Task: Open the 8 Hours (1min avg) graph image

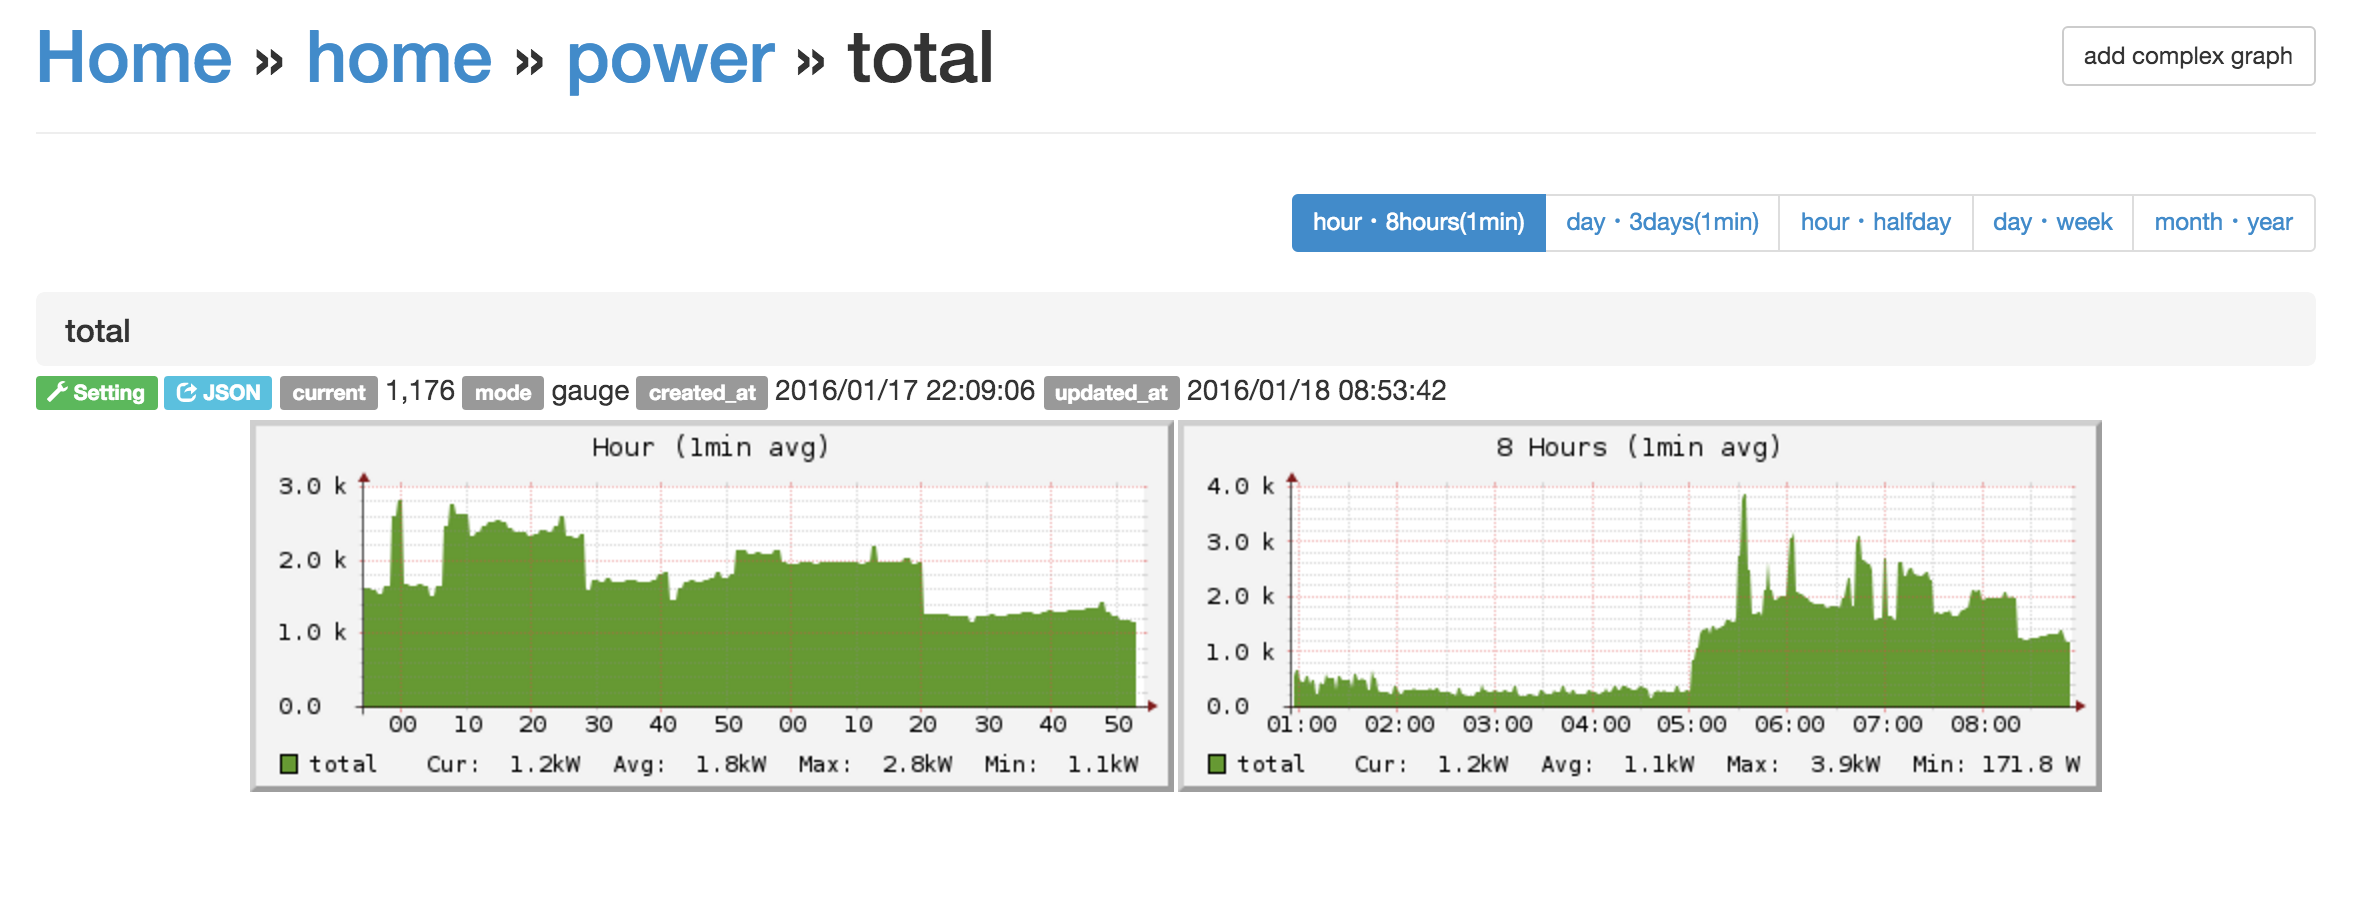Action: (1639, 605)
